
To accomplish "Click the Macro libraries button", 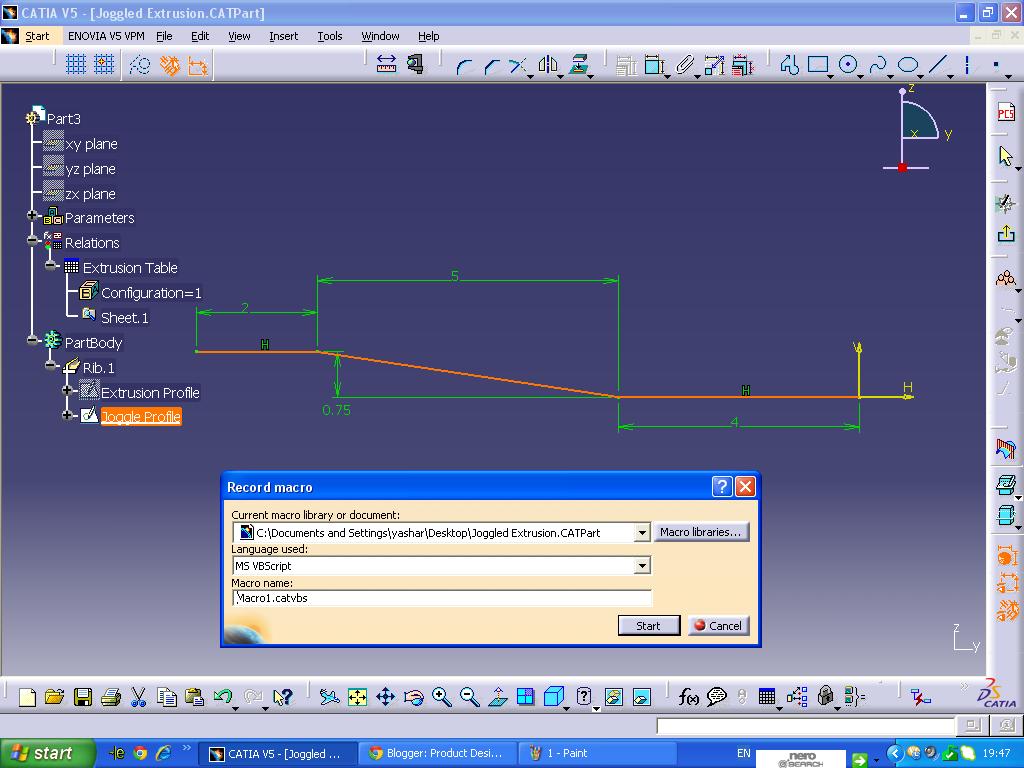I will tap(701, 532).
